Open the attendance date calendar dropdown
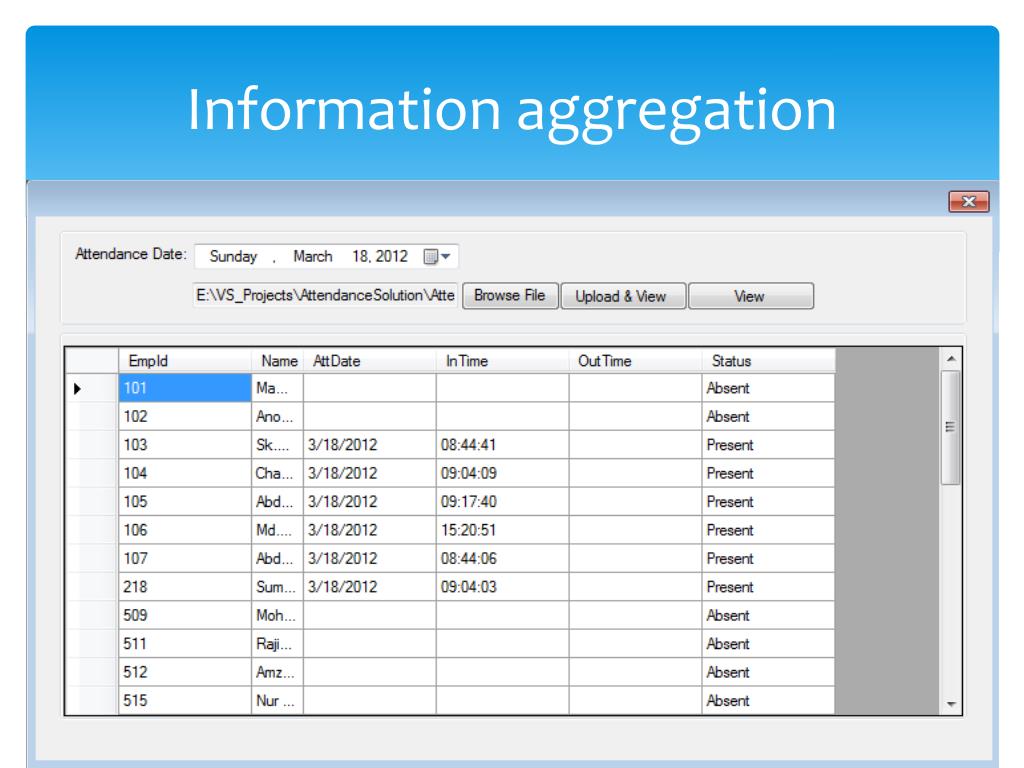Image resolution: width=1024 pixels, height=768 pixels. 437,257
